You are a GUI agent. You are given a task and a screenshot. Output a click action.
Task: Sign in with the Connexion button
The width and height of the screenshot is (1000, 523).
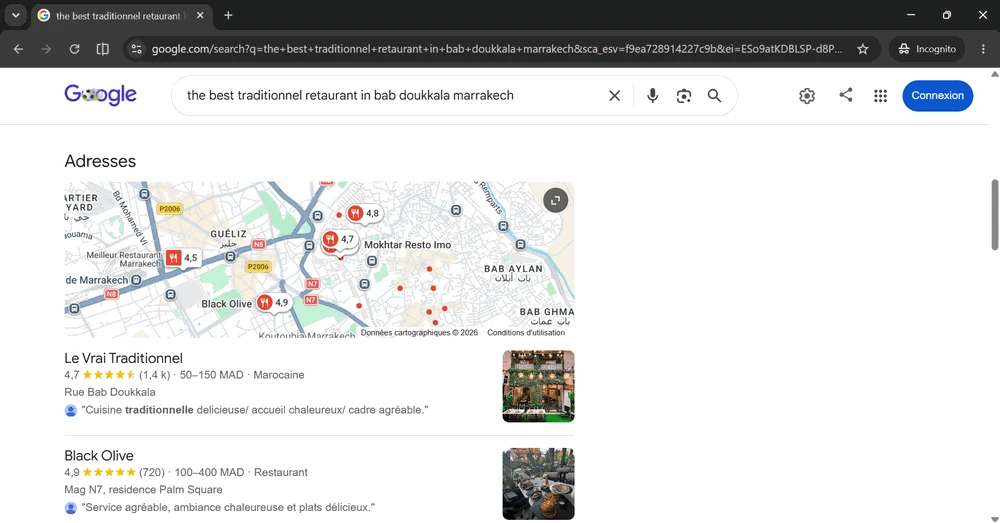(938, 96)
